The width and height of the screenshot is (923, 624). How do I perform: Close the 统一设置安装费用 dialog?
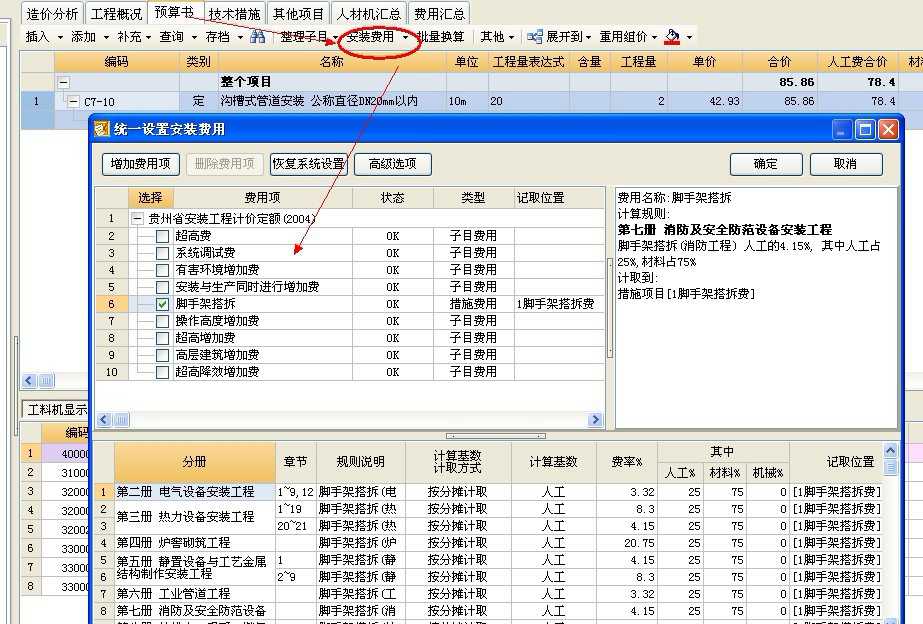click(x=888, y=129)
